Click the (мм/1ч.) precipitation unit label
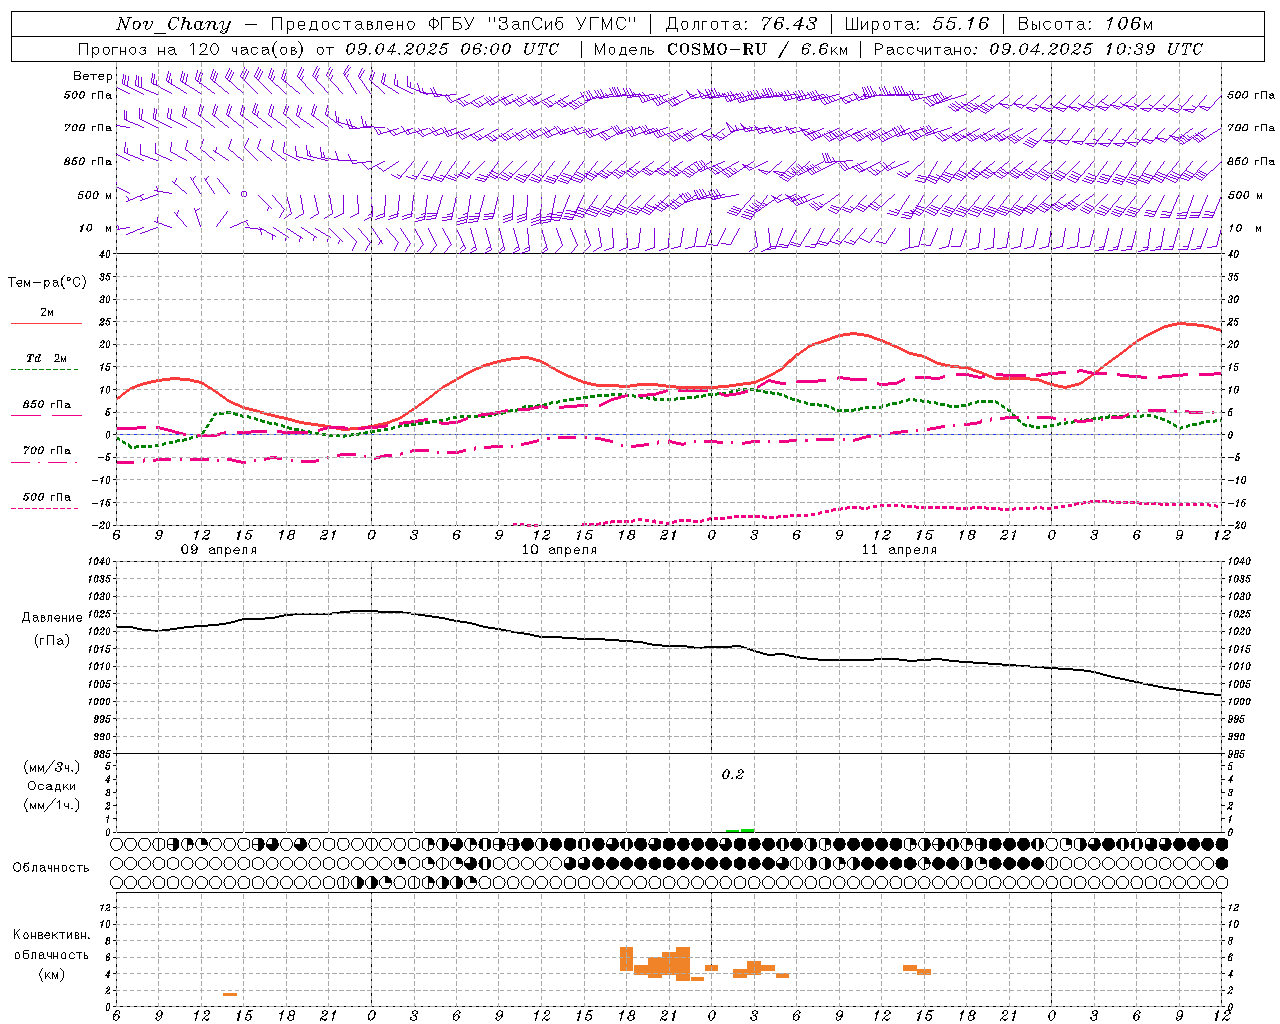This screenshot has width=1280, height=1024. coord(52,805)
